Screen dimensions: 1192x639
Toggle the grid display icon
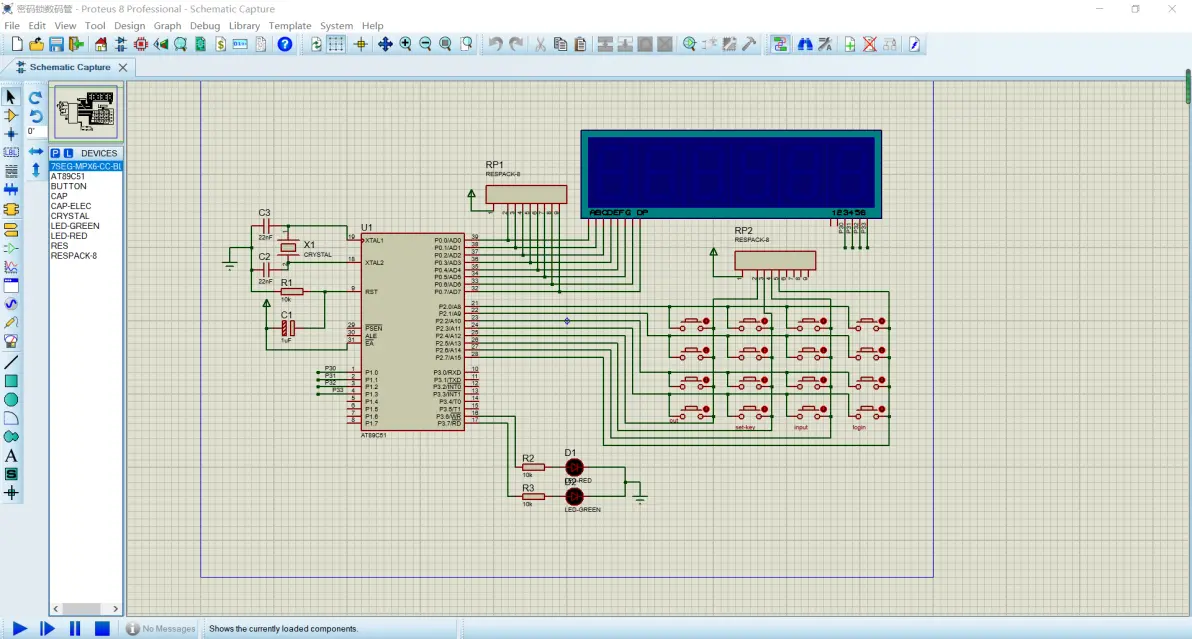tap(336, 44)
